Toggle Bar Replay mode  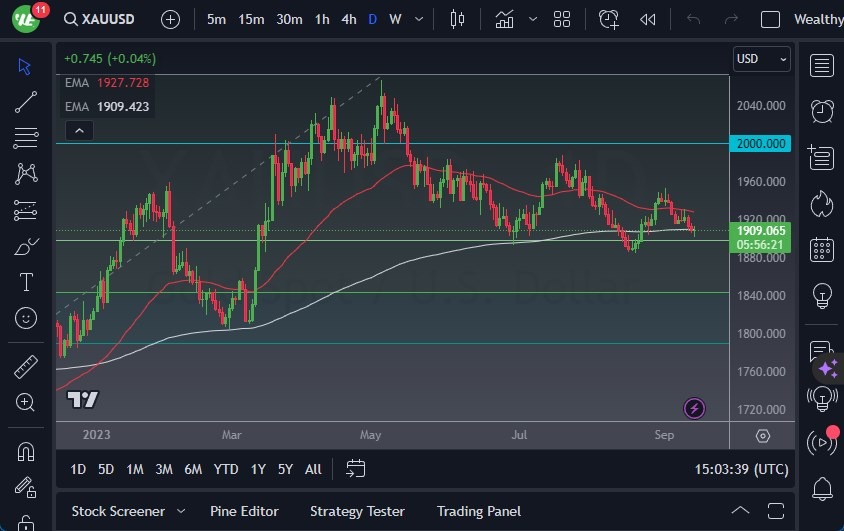(647, 19)
